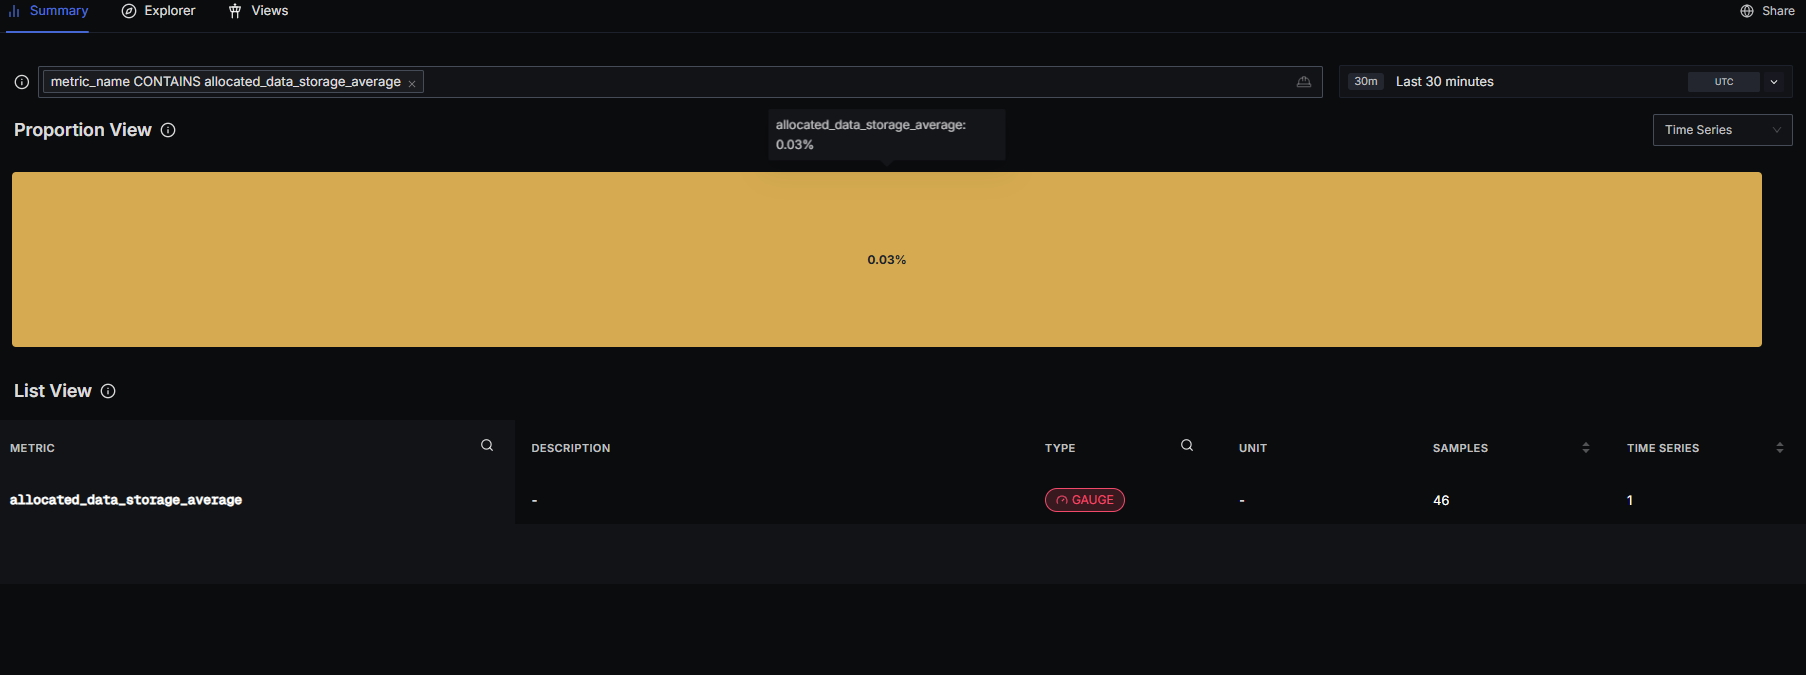Click the time range chevron arrow
Screen dimensions: 1806x675
pyautogui.click(x=1774, y=82)
